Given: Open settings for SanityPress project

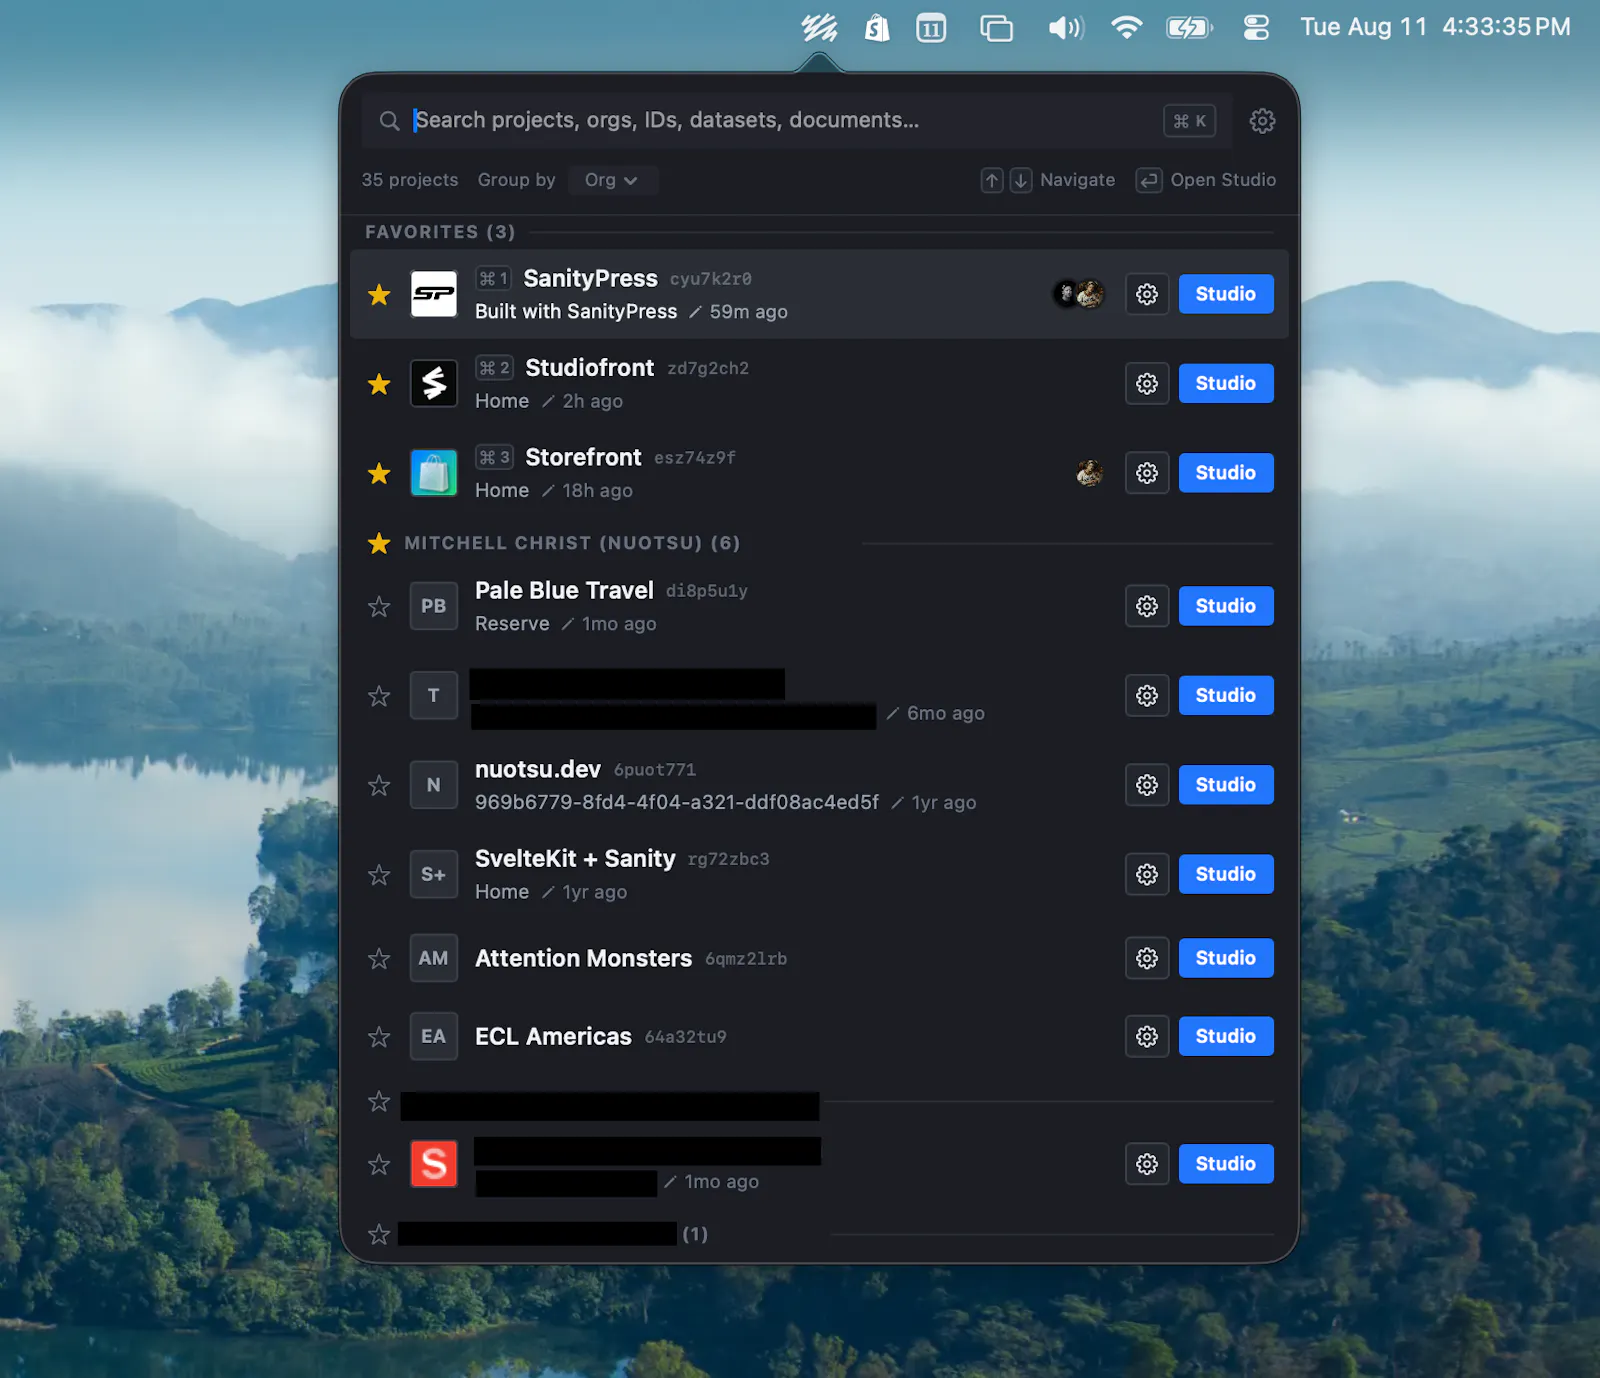Looking at the screenshot, I should (x=1147, y=294).
